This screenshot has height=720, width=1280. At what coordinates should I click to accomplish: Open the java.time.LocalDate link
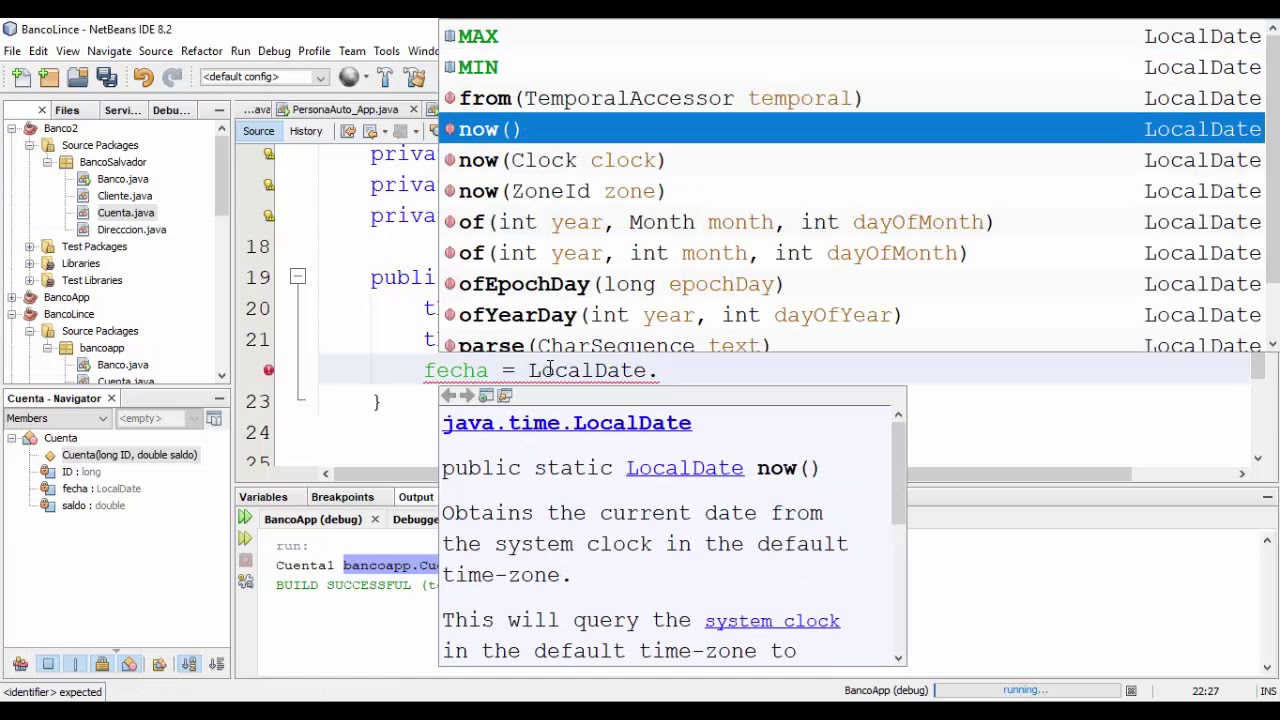(566, 423)
